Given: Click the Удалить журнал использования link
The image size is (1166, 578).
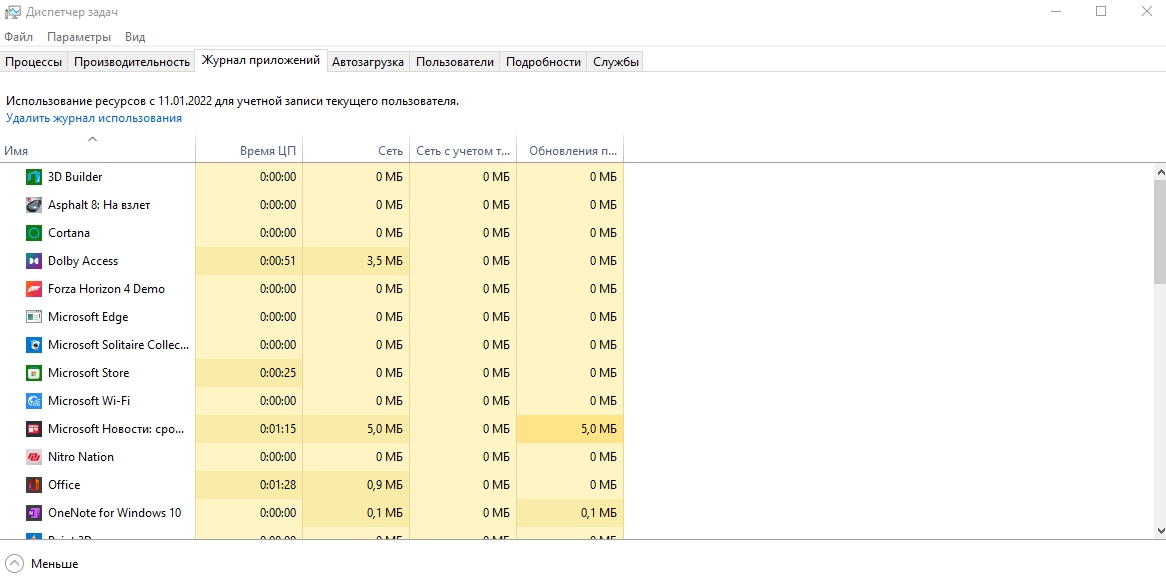Looking at the screenshot, I should pos(94,118).
